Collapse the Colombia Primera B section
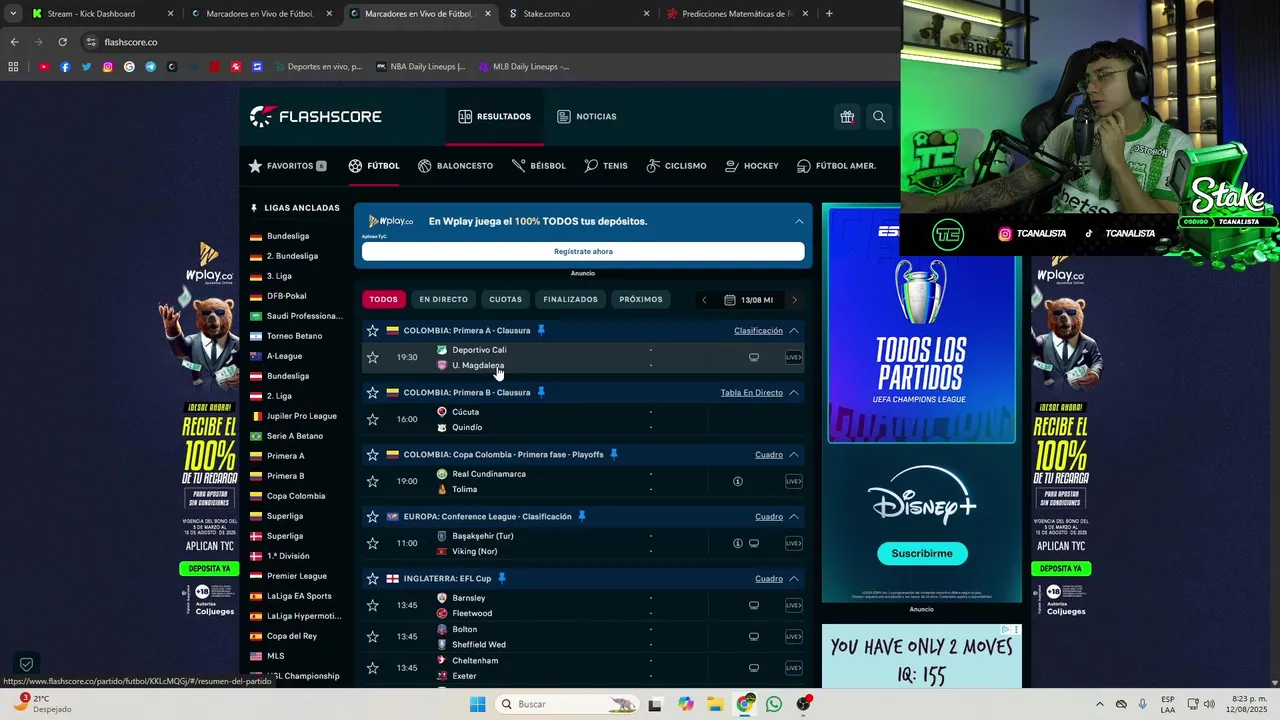1280x720 pixels. pos(794,393)
